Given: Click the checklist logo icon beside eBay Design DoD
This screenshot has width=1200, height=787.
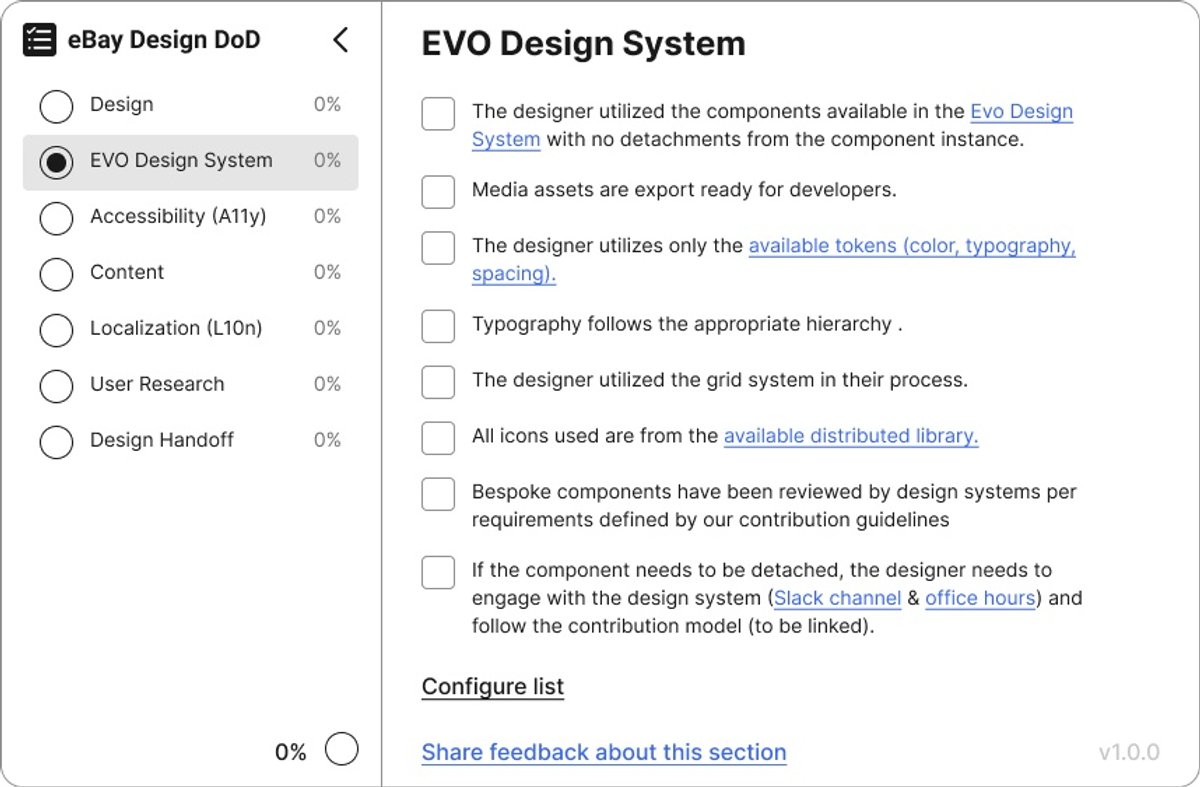Looking at the screenshot, I should pos(39,40).
